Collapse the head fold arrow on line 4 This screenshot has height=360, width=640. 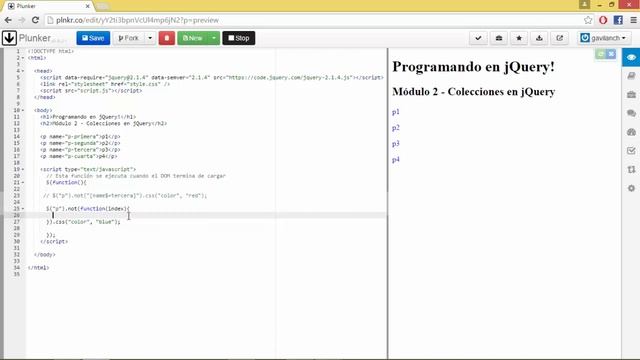pos(23,71)
